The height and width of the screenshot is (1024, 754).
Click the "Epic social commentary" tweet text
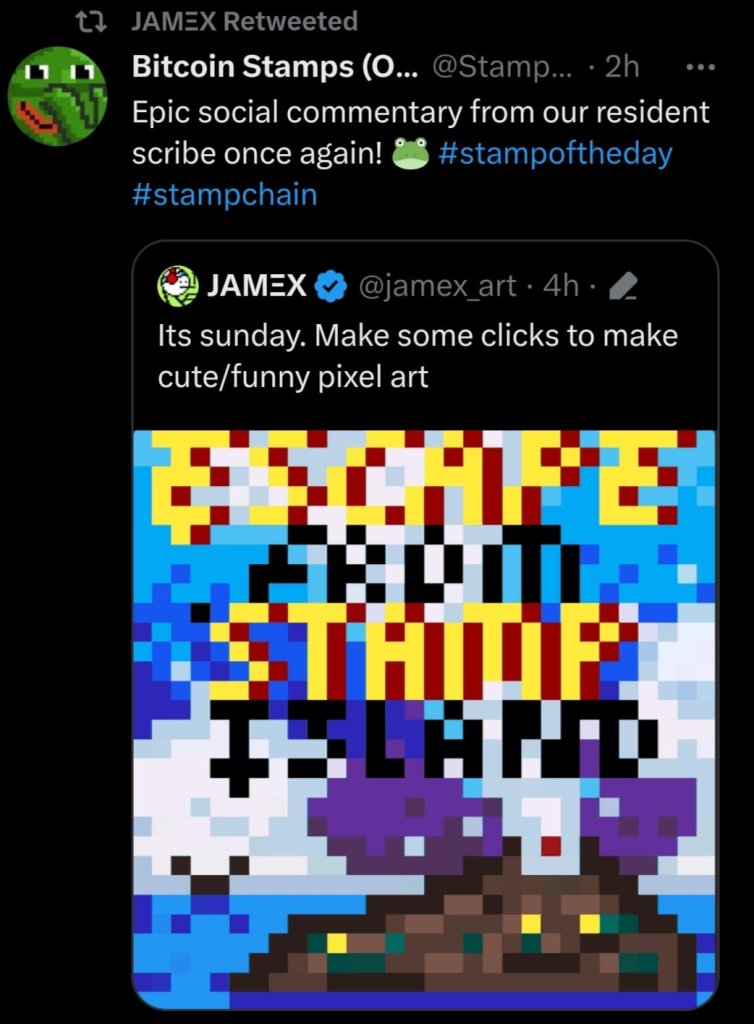[420, 111]
